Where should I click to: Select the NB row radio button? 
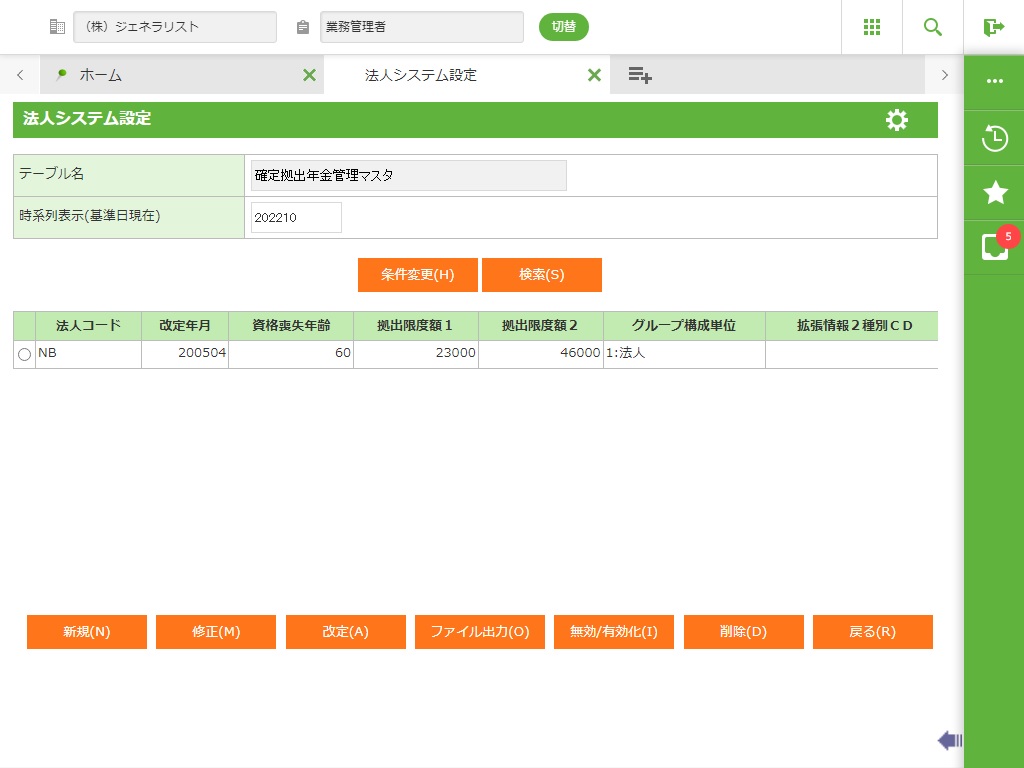point(24,355)
